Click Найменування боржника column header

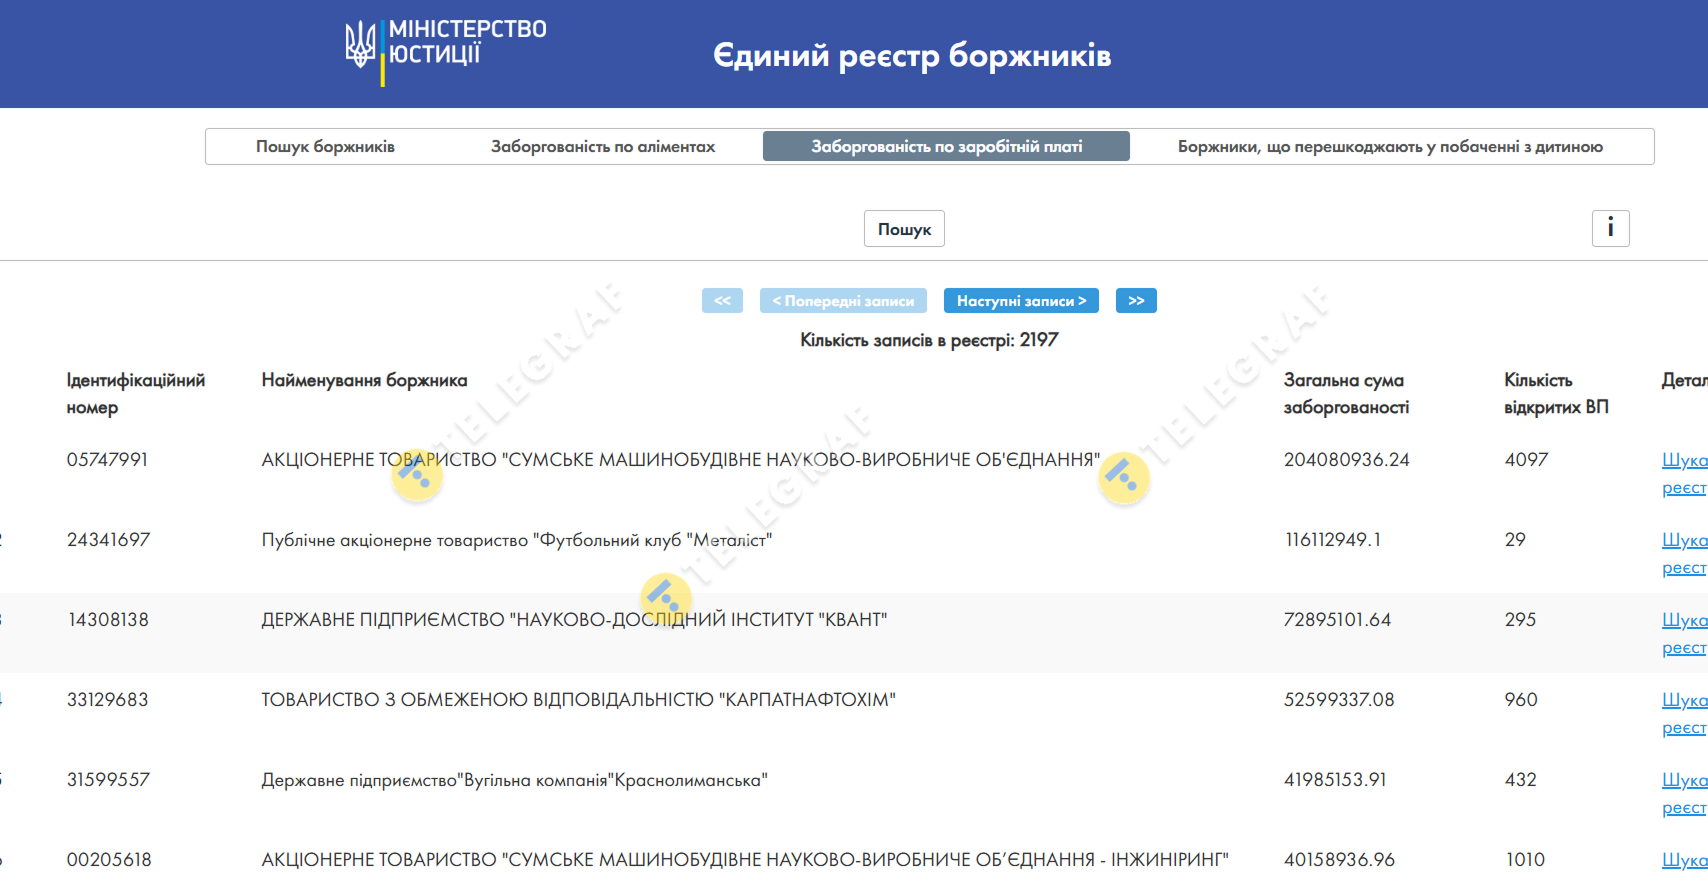(364, 380)
